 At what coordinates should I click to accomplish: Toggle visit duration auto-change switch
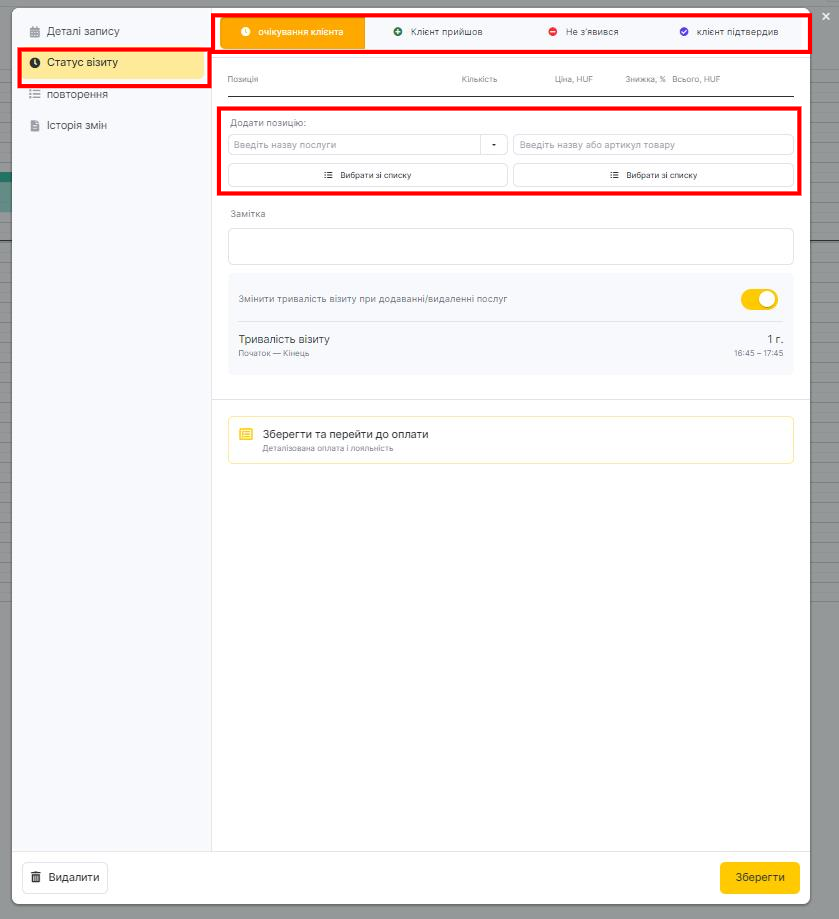pyautogui.click(x=759, y=299)
